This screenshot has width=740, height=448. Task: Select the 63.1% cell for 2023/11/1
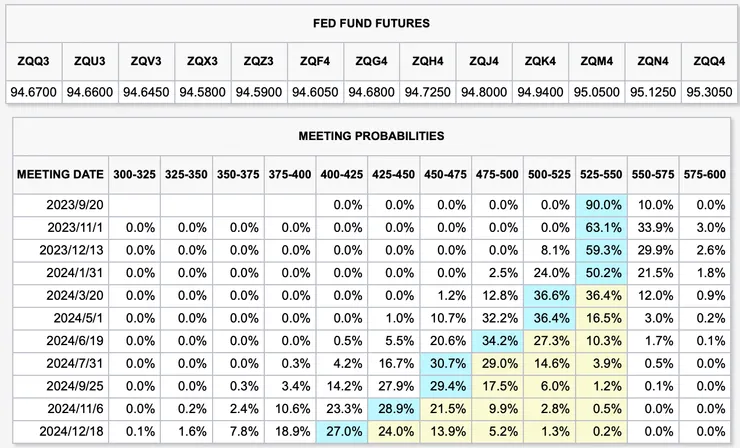point(602,227)
